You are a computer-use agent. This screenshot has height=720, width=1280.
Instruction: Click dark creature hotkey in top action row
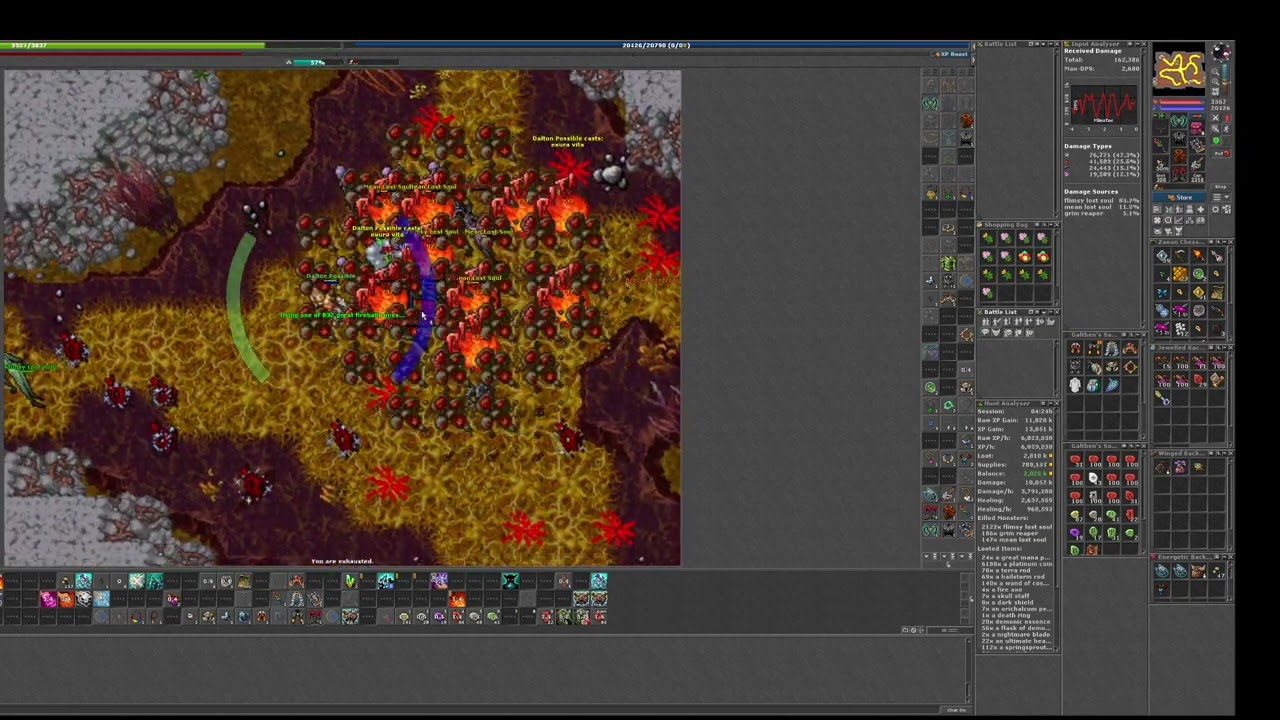[510, 580]
